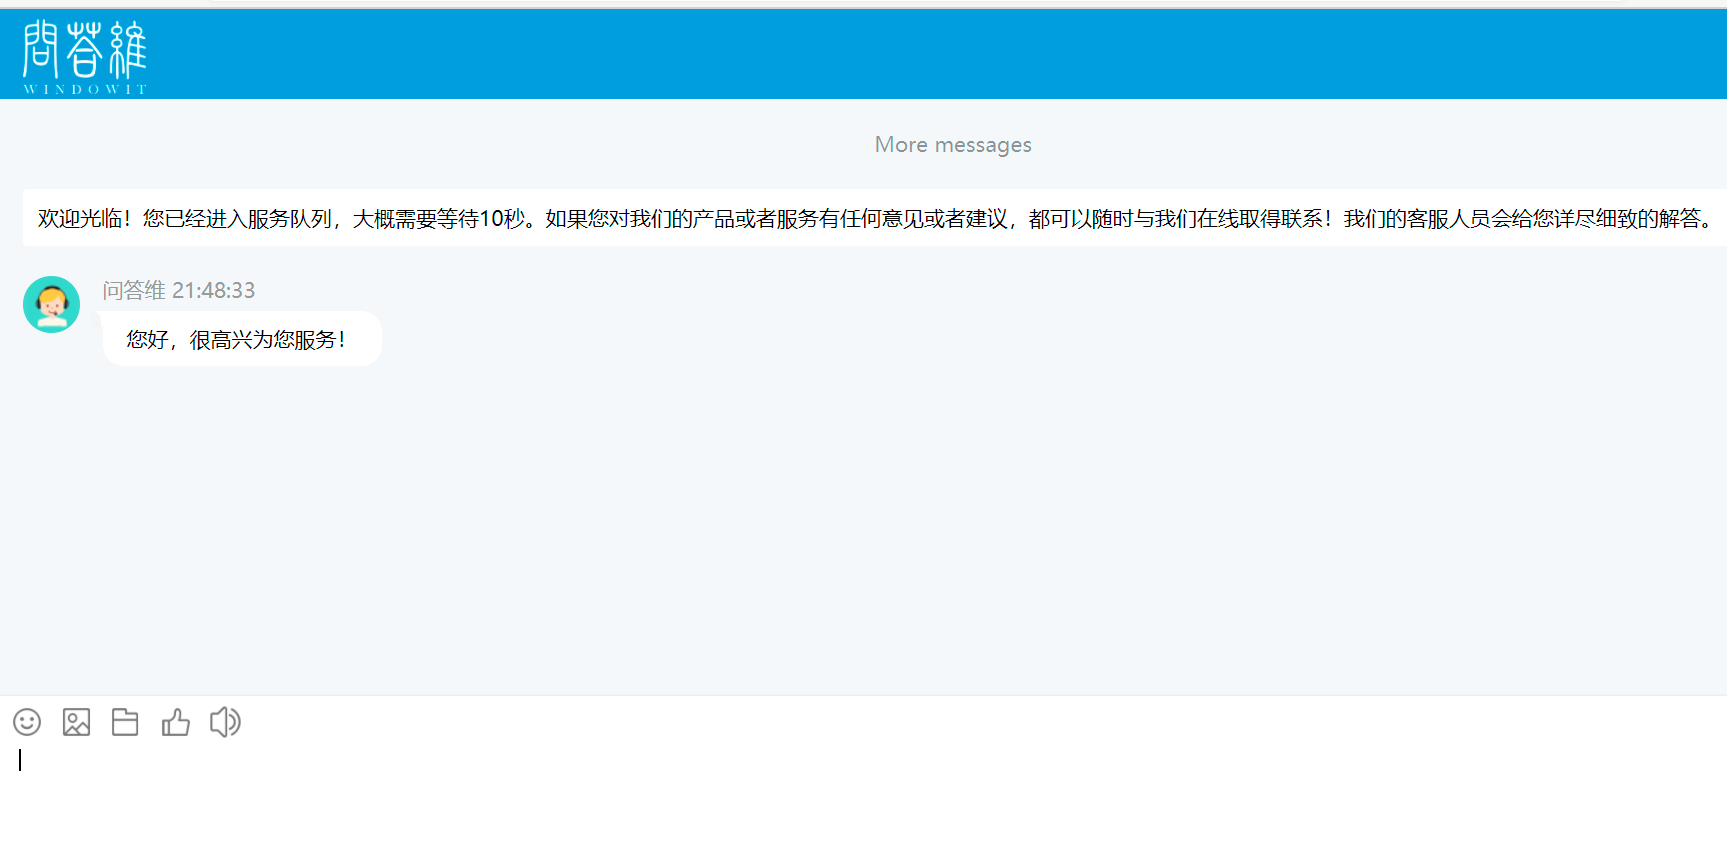Click the send image icon
This screenshot has width=1727, height=851.
click(x=76, y=722)
